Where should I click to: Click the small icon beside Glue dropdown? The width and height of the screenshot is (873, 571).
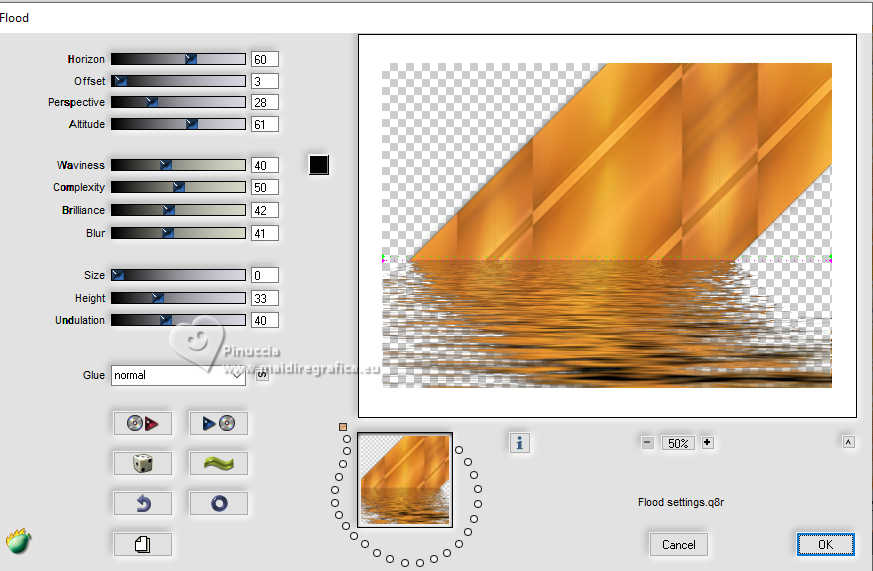pyautogui.click(x=262, y=375)
